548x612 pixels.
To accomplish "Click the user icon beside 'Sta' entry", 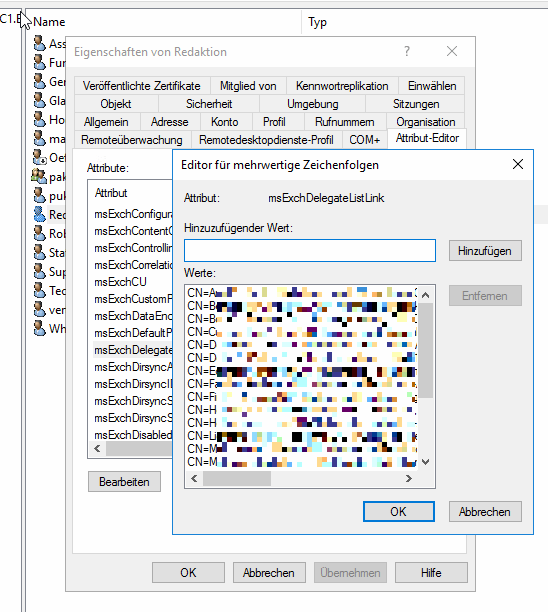I will point(39,253).
